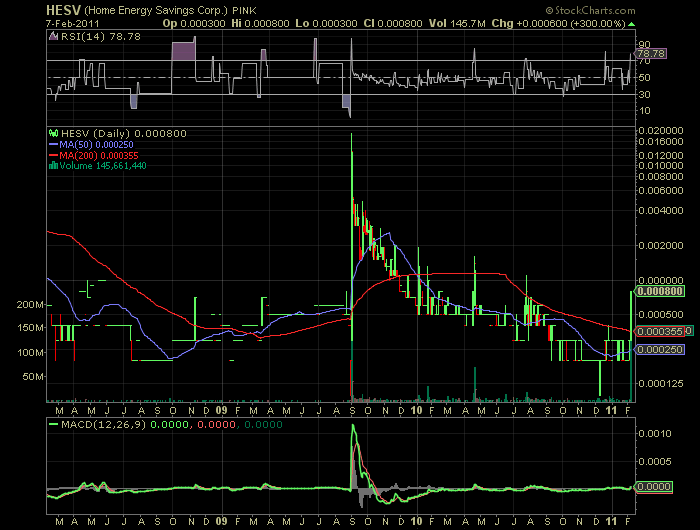The height and width of the screenshot is (530, 700).
Task: Click the company name Home Energy Savings Corp.
Action: [x=156, y=10]
